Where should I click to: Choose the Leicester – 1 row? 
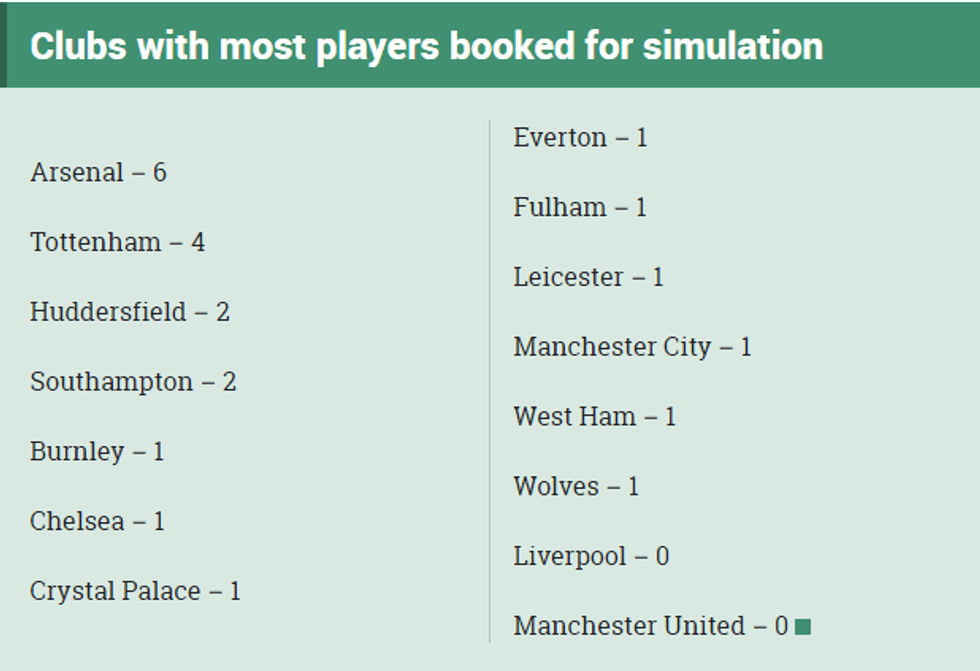click(x=588, y=277)
